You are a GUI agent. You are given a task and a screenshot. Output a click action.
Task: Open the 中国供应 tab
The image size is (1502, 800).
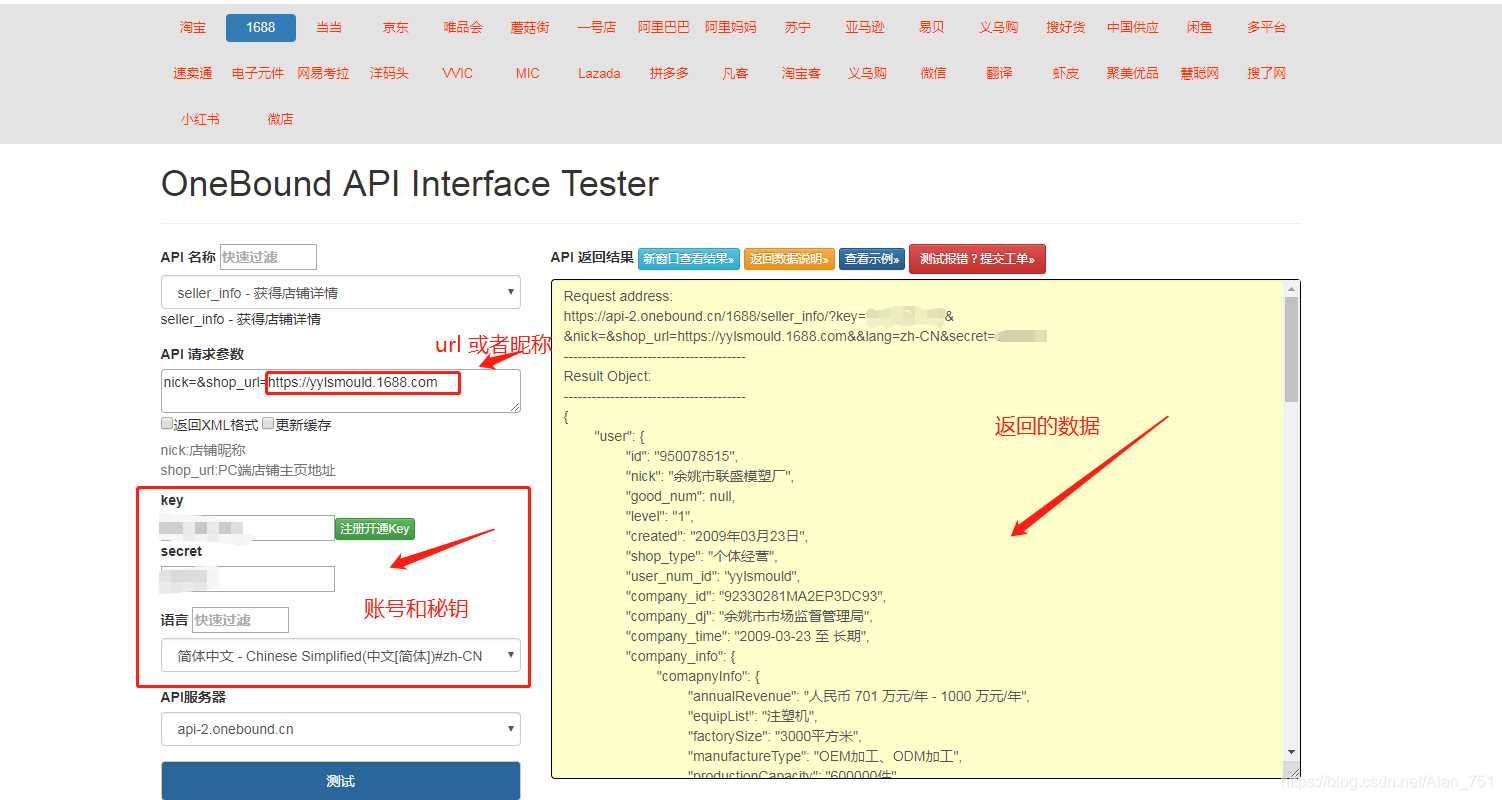point(1133,28)
